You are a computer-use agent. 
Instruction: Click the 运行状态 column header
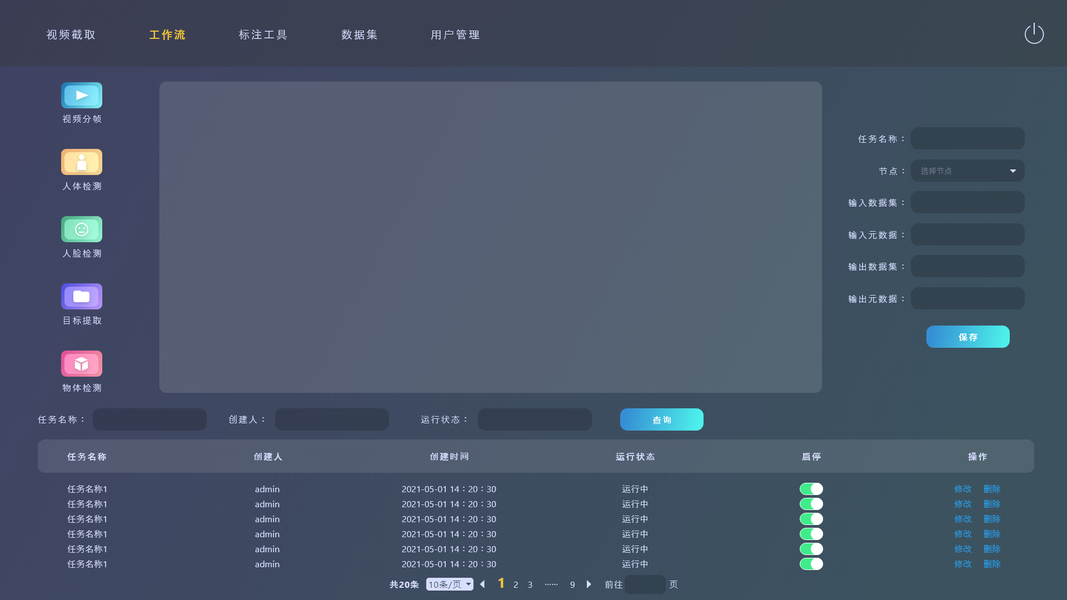(x=635, y=456)
